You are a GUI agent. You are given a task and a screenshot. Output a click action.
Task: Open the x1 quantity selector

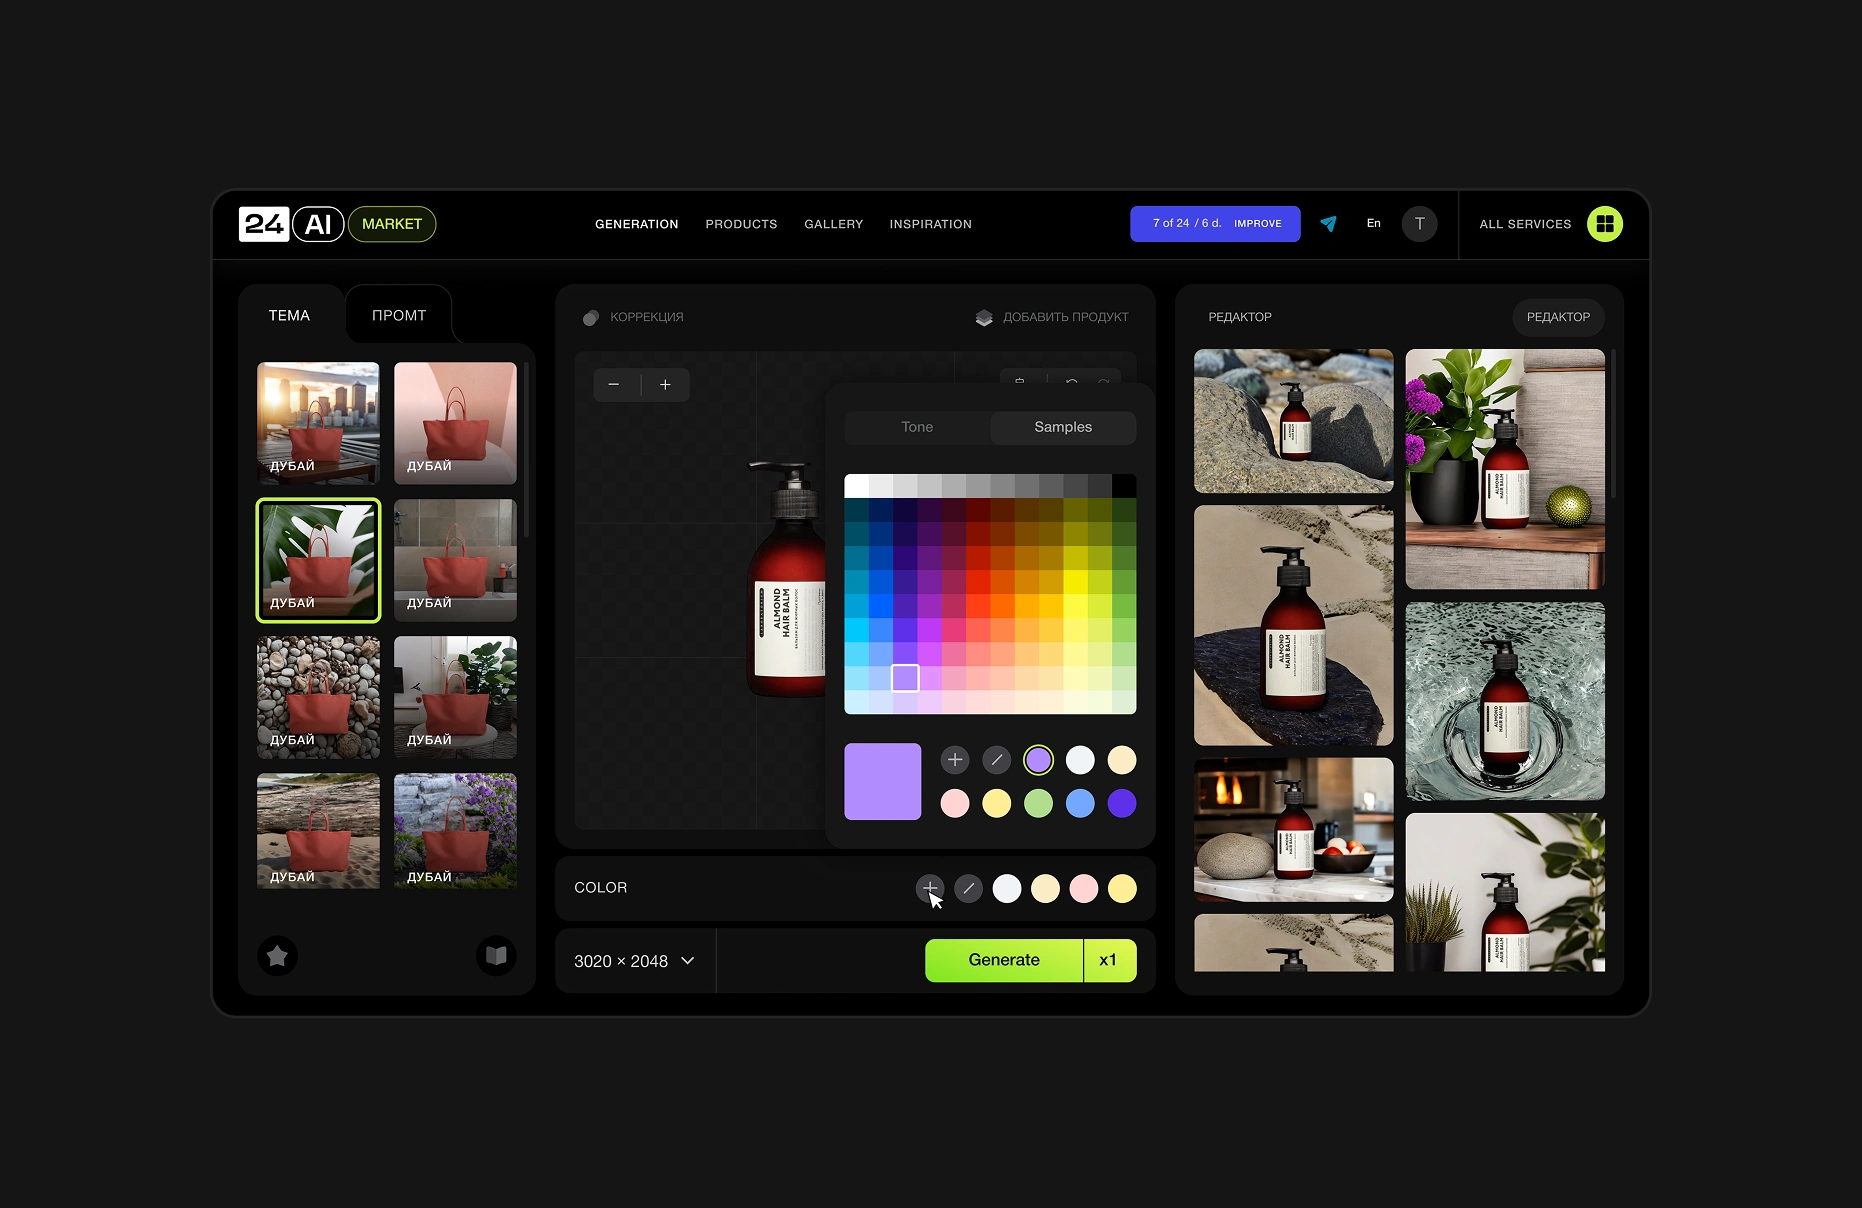[1108, 960]
